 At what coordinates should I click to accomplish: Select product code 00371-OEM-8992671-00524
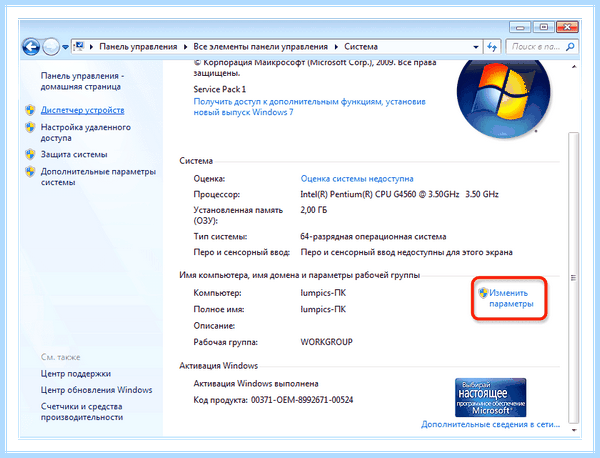point(302,400)
